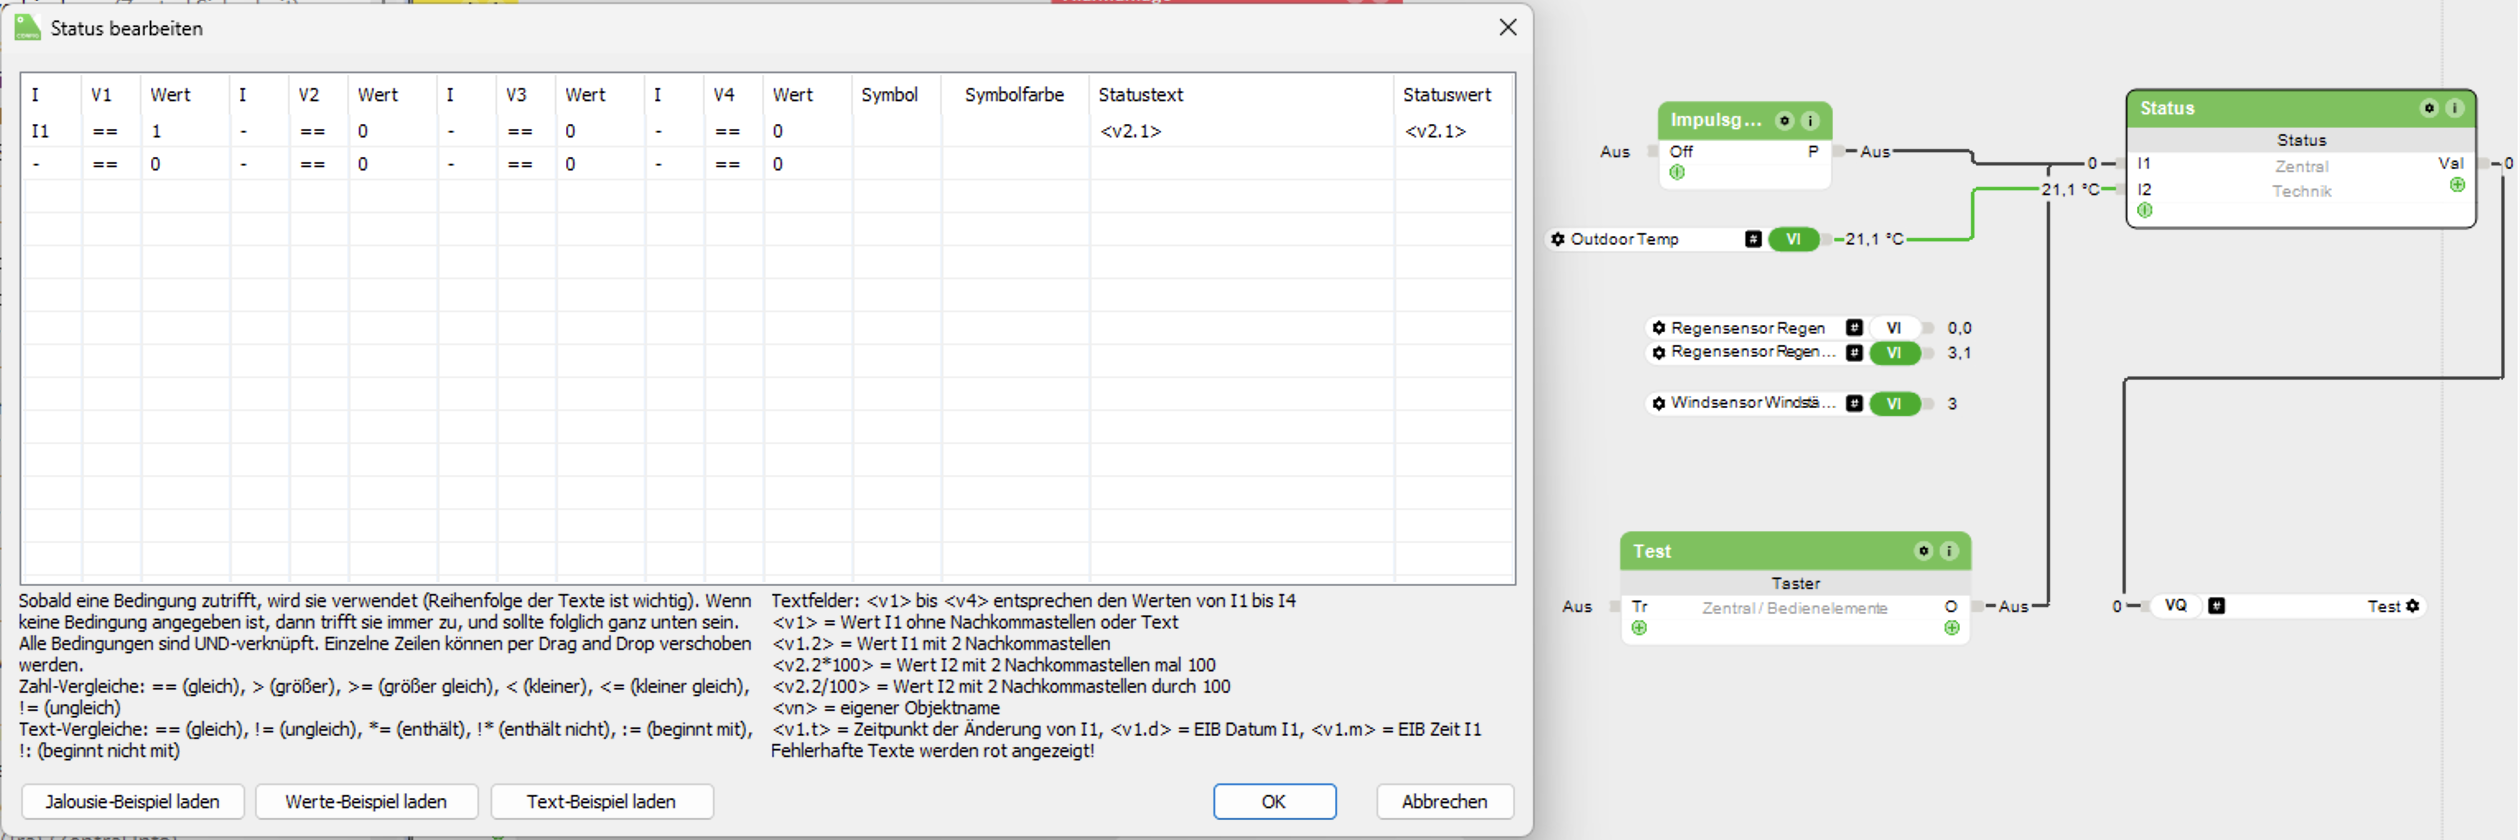Select green Status block title bar
The width and height of the screenshot is (2520, 840).
point(2302,108)
